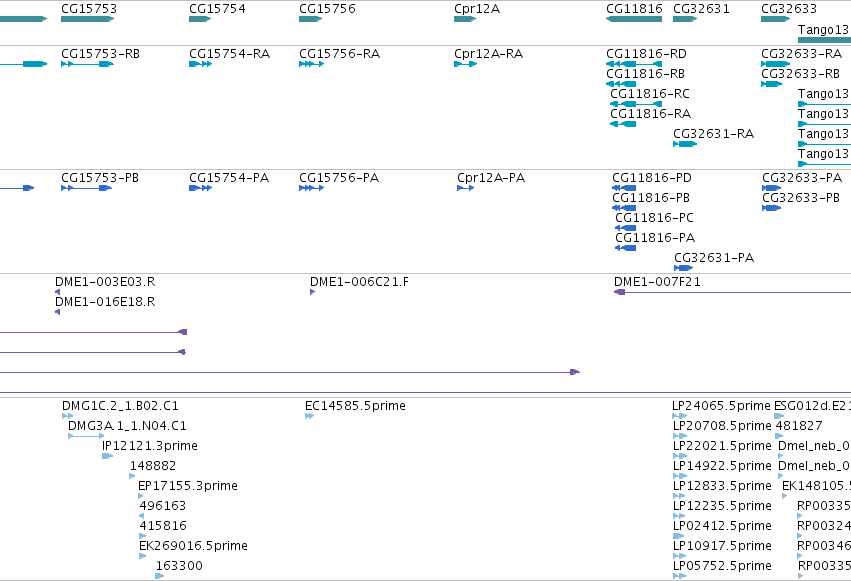Viewport: 851px width, 581px height.
Task: Click the LP12235.5prime label
Action: 722,506
